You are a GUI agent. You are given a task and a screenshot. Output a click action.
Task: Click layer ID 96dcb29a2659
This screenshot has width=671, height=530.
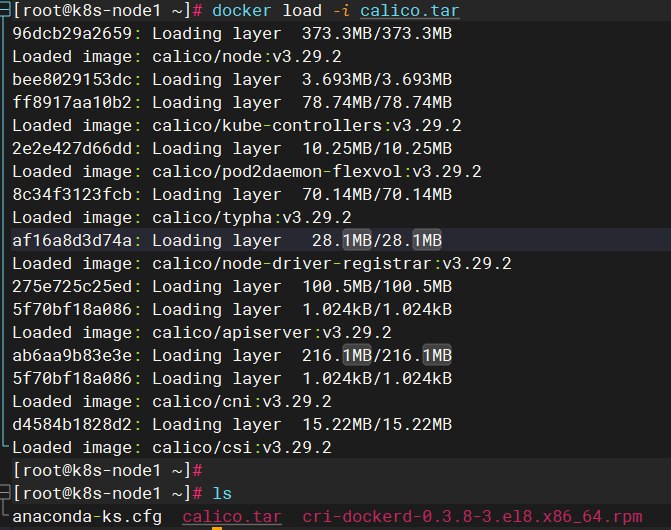[x=72, y=33]
